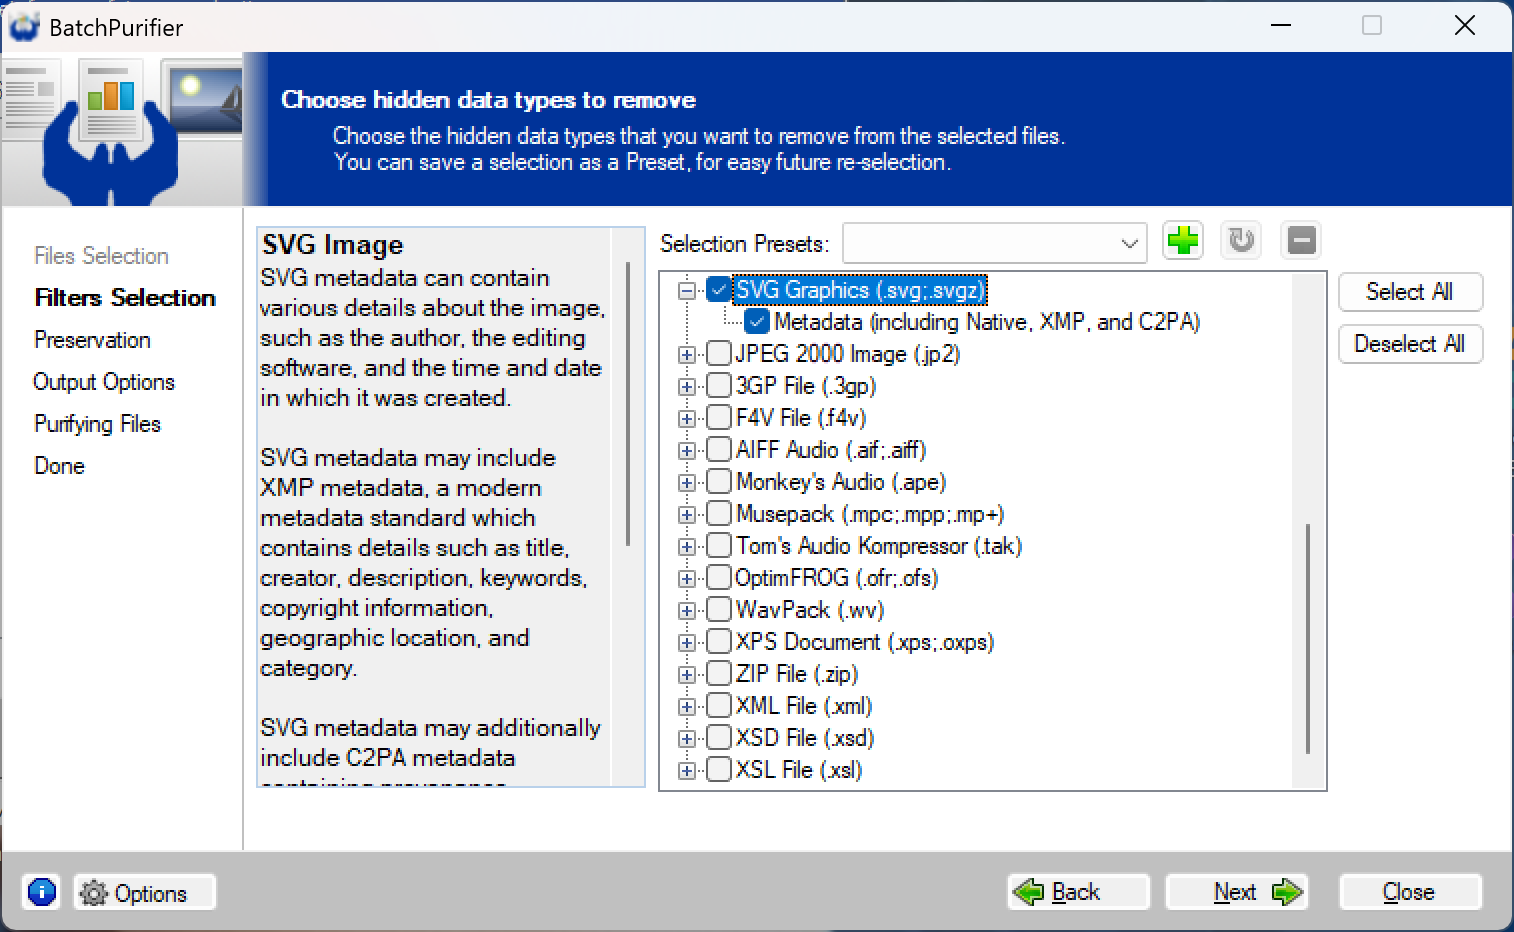Click the BatchPurifier title bar app icon
The width and height of the screenshot is (1514, 932).
pyautogui.click(x=24, y=27)
